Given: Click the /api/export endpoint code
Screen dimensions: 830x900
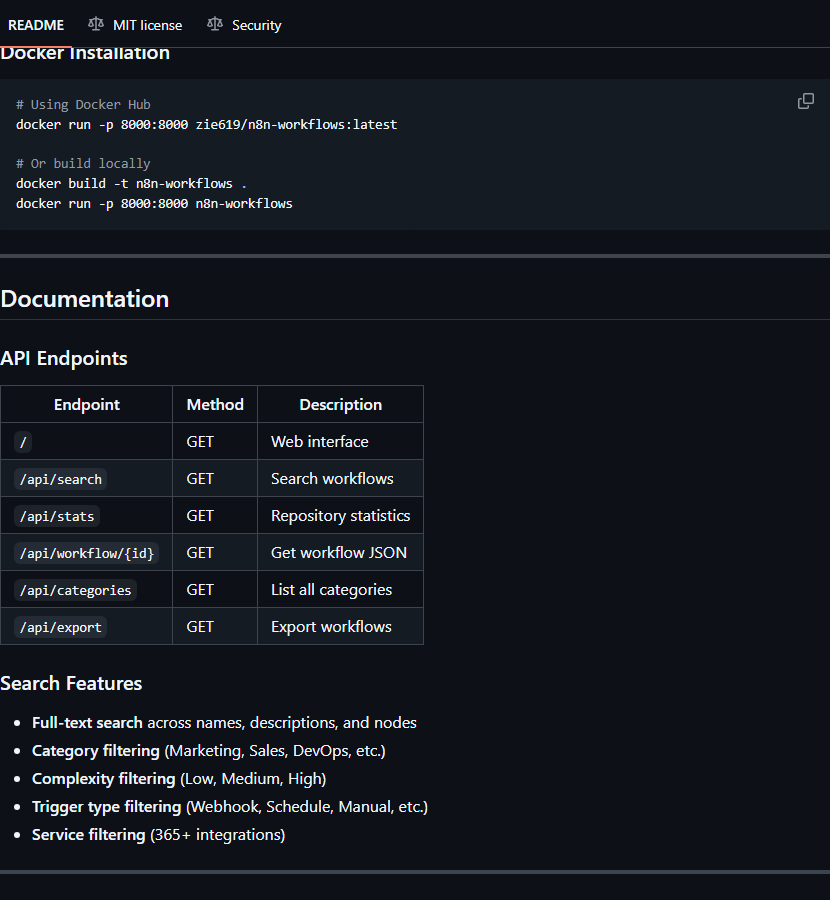Looking at the screenshot, I should pyautogui.click(x=61, y=627).
